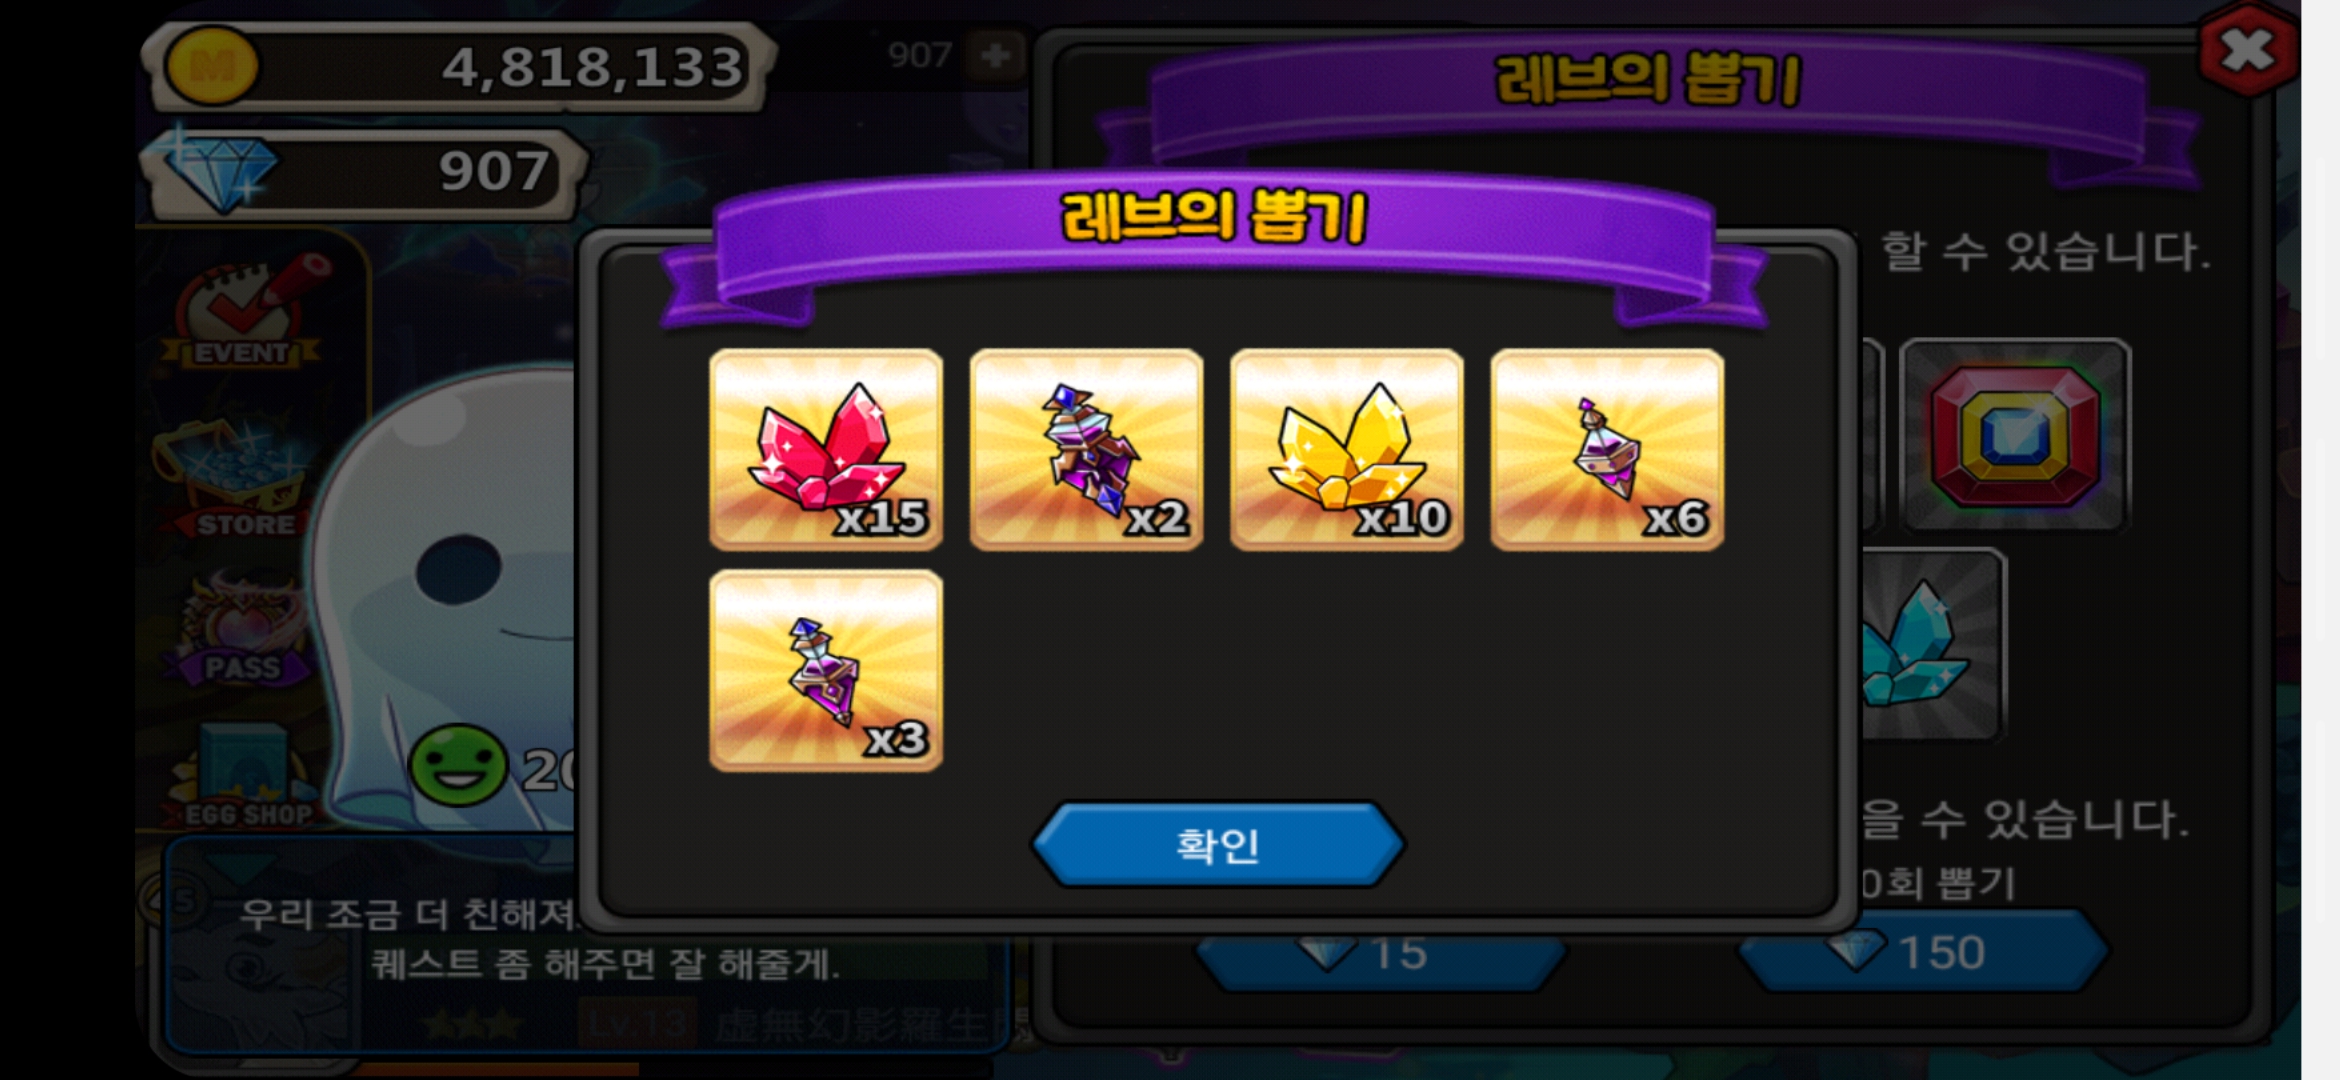Tap the yellow crystal x10 reward
The image size is (2340, 1080).
tap(1347, 450)
